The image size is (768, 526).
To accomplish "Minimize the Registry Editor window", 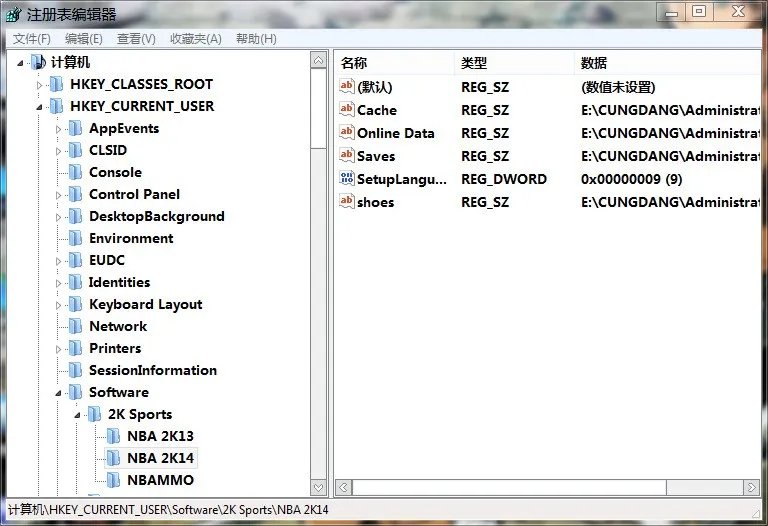I will pyautogui.click(x=671, y=12).
